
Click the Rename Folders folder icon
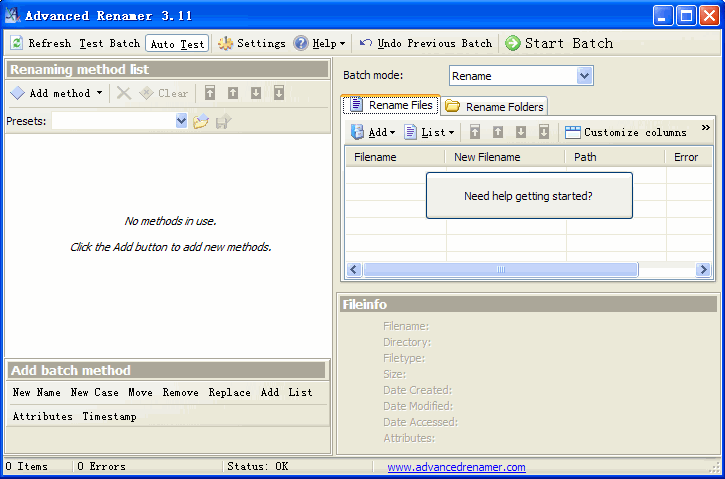tap(452, 106)
